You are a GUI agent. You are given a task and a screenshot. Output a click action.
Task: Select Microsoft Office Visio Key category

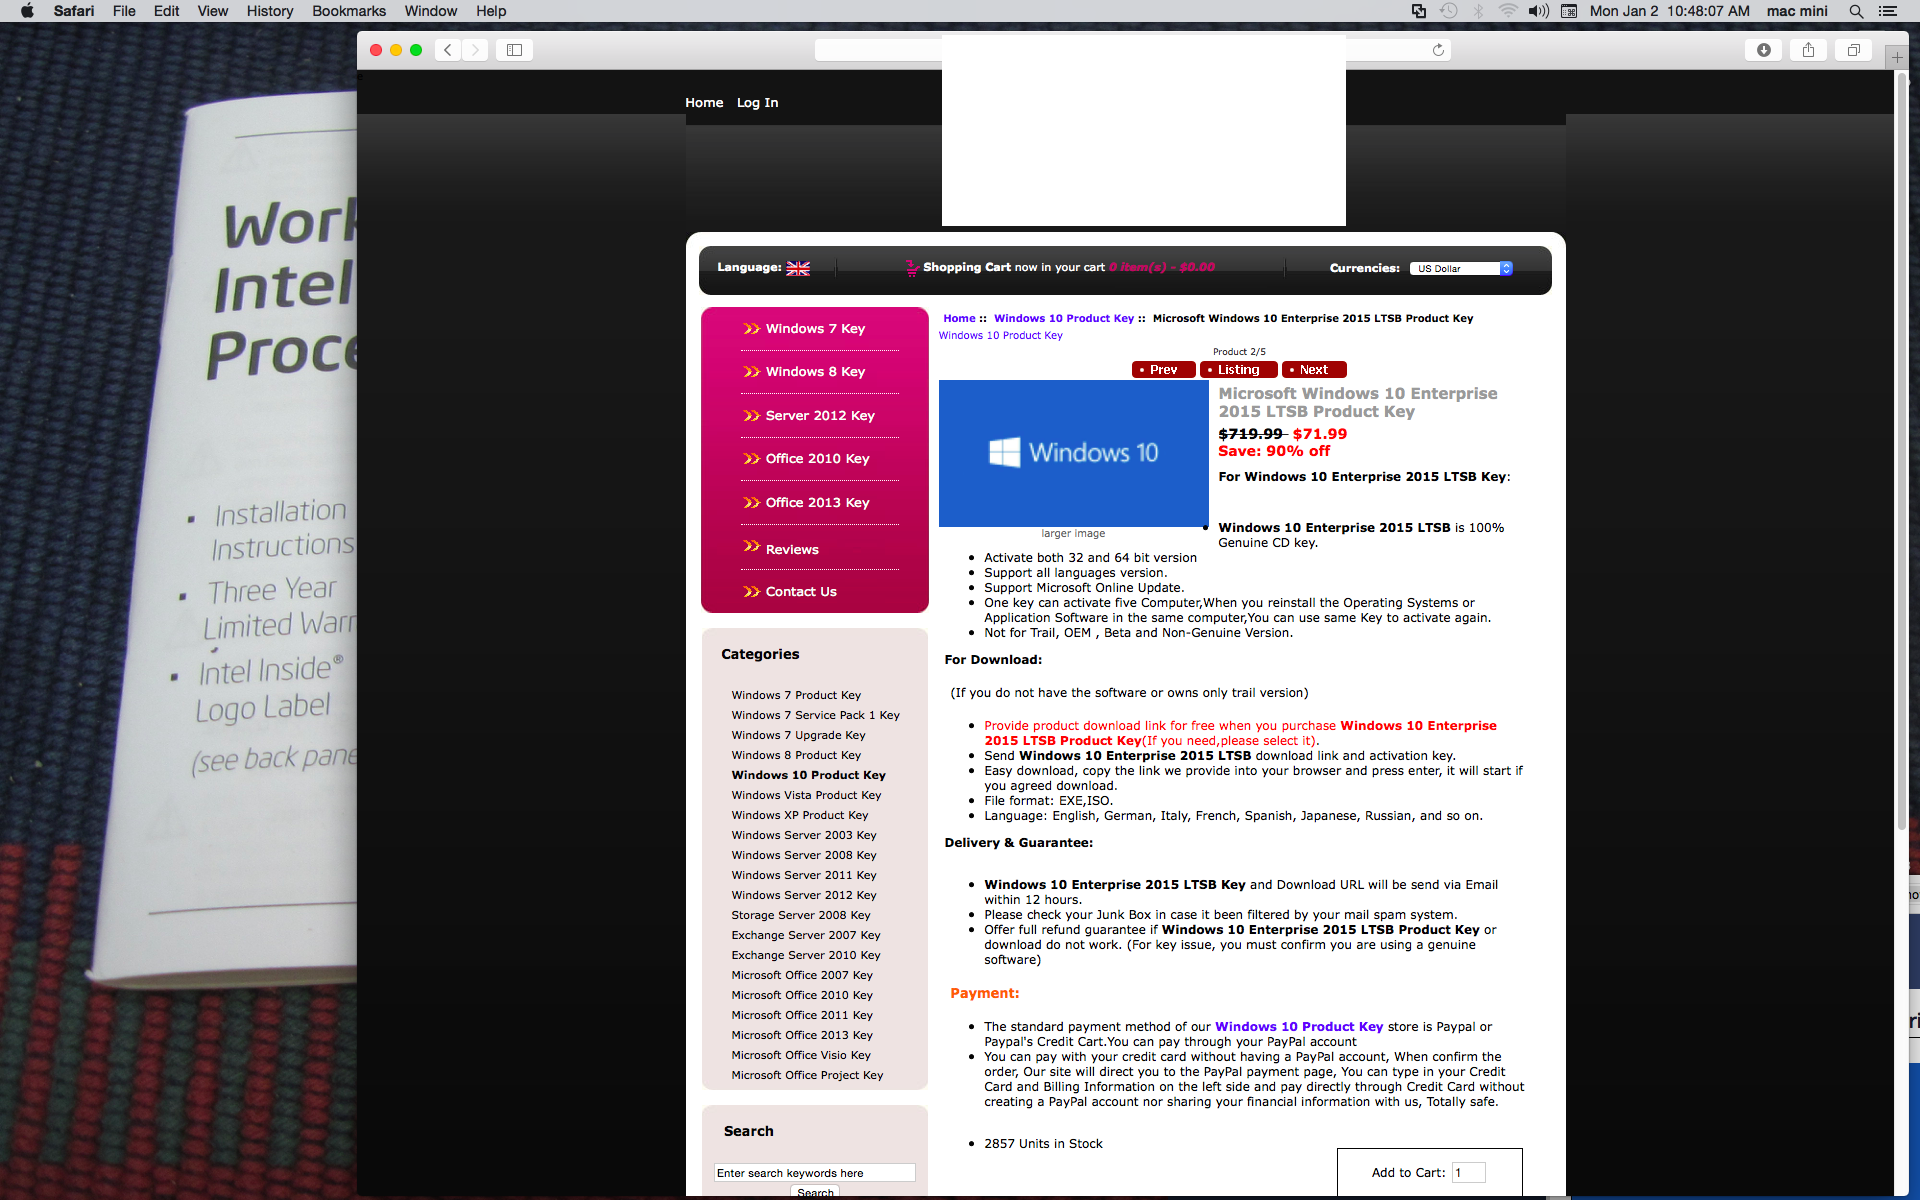click(801, 1055)
